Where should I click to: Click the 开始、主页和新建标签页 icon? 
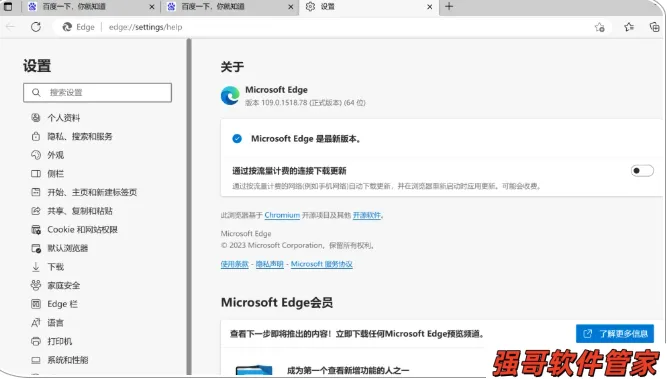point(36,192)
